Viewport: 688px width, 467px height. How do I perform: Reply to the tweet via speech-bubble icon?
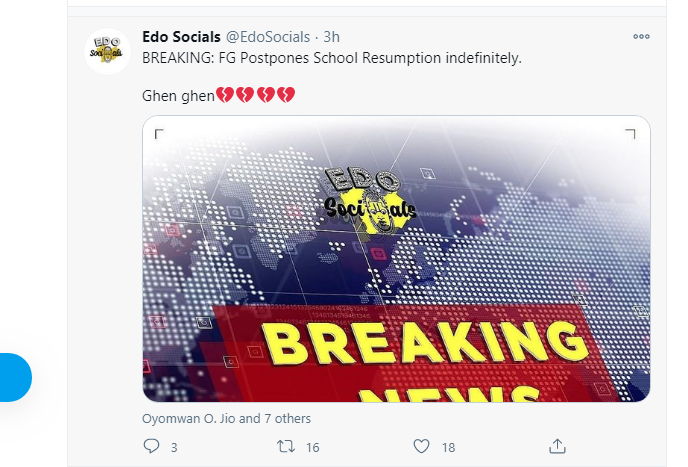coord(152,446)
